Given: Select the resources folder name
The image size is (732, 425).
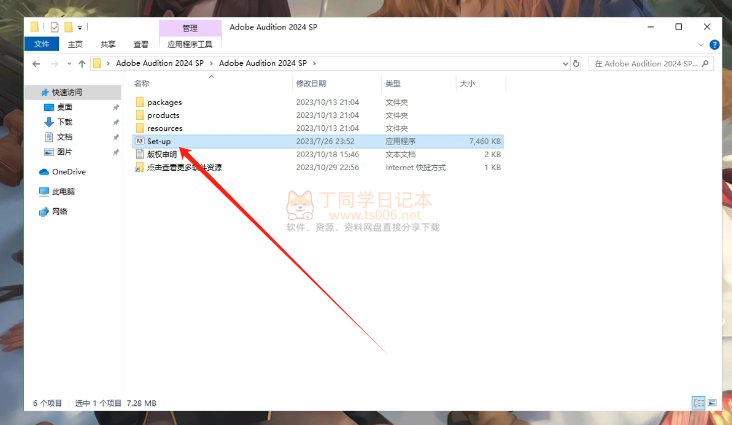Looking at the screenshot, I should tap(165, 128).
